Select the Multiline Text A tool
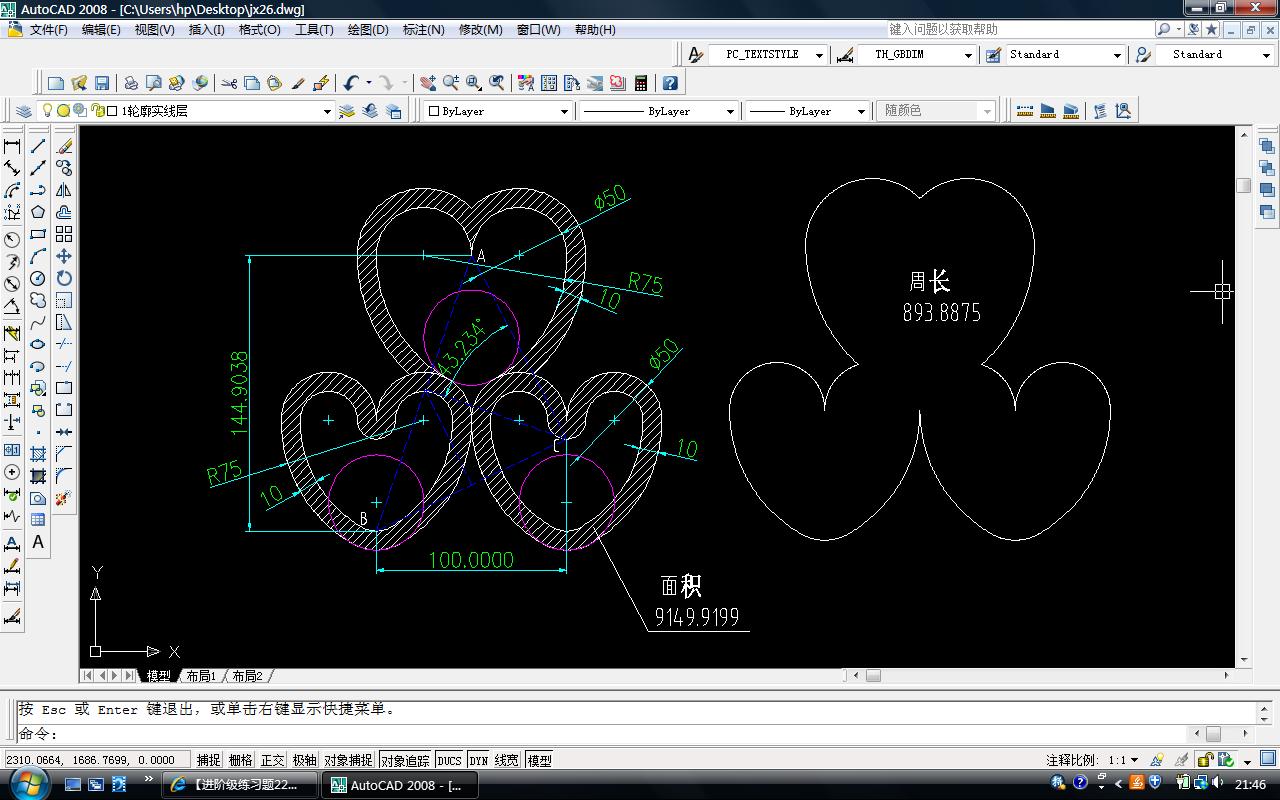 [38, 542]
